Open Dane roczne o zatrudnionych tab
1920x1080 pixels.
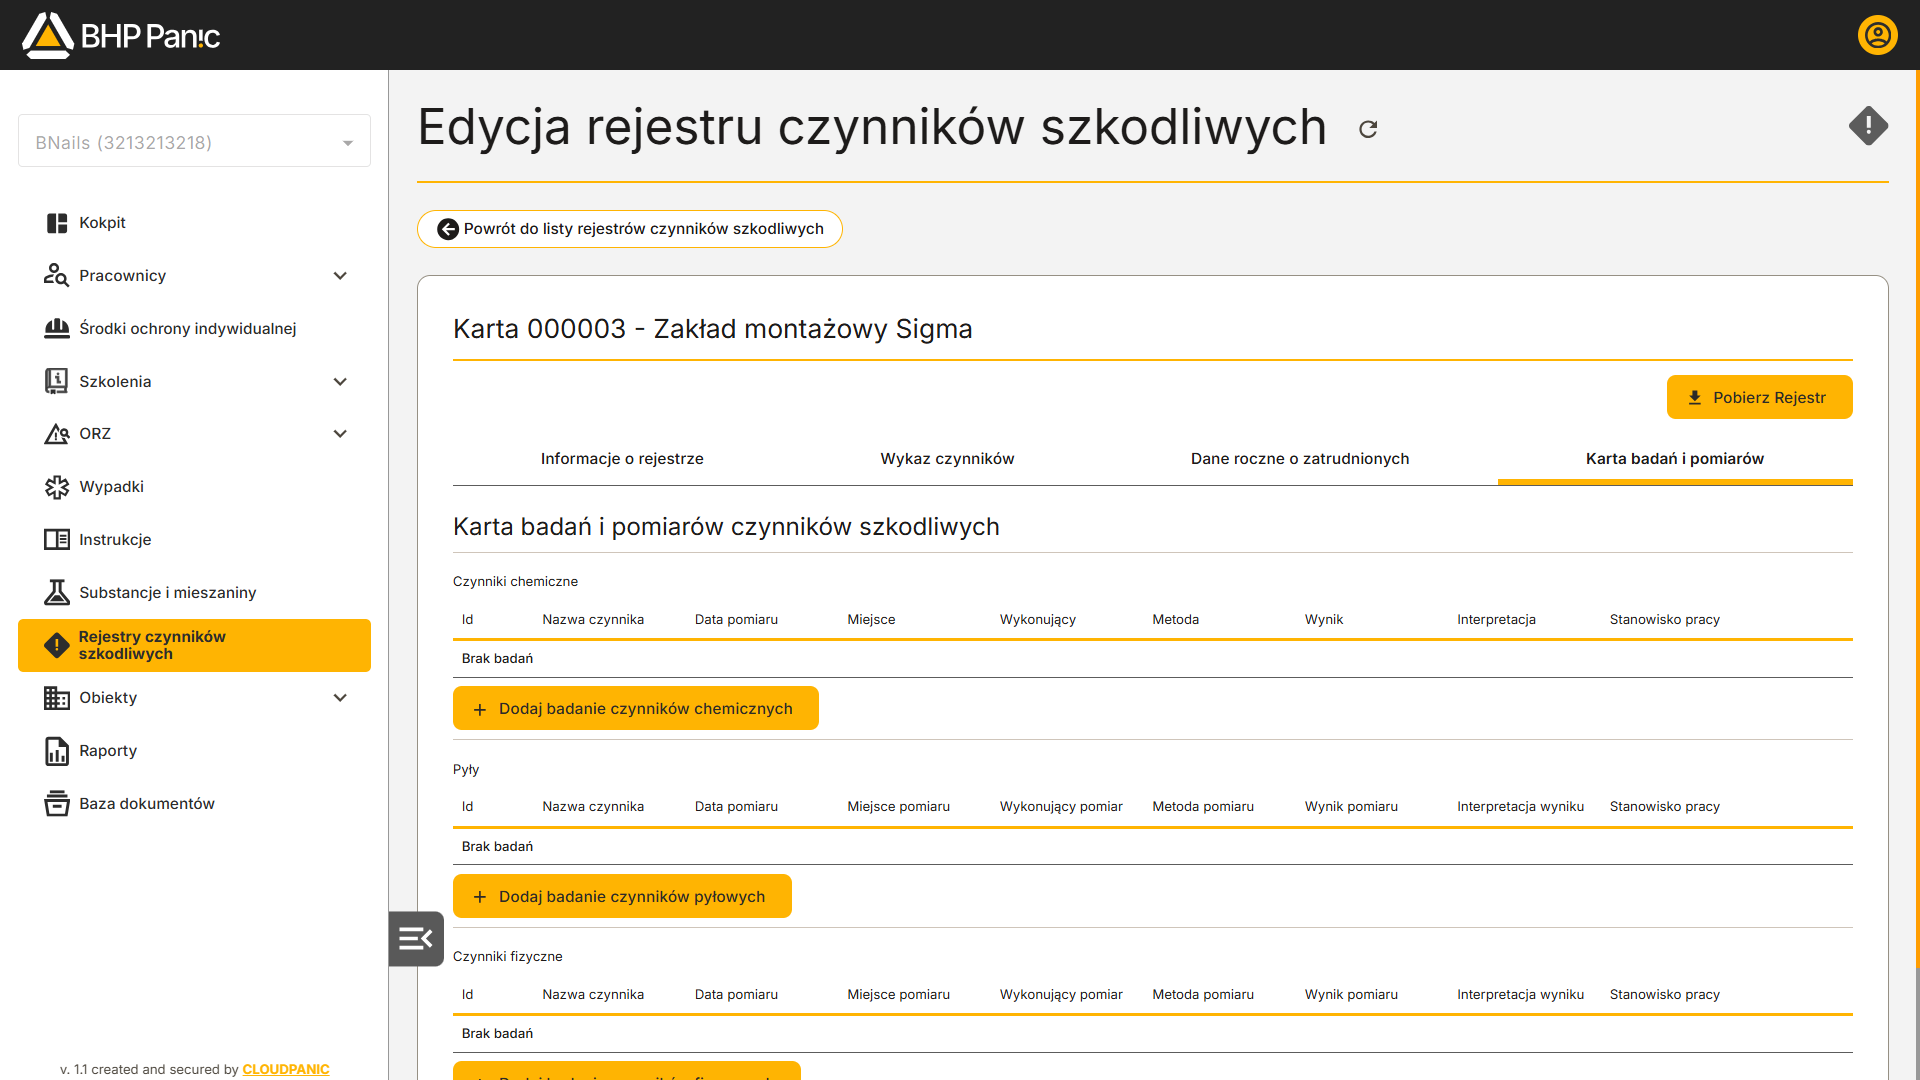coord(1300,459)
